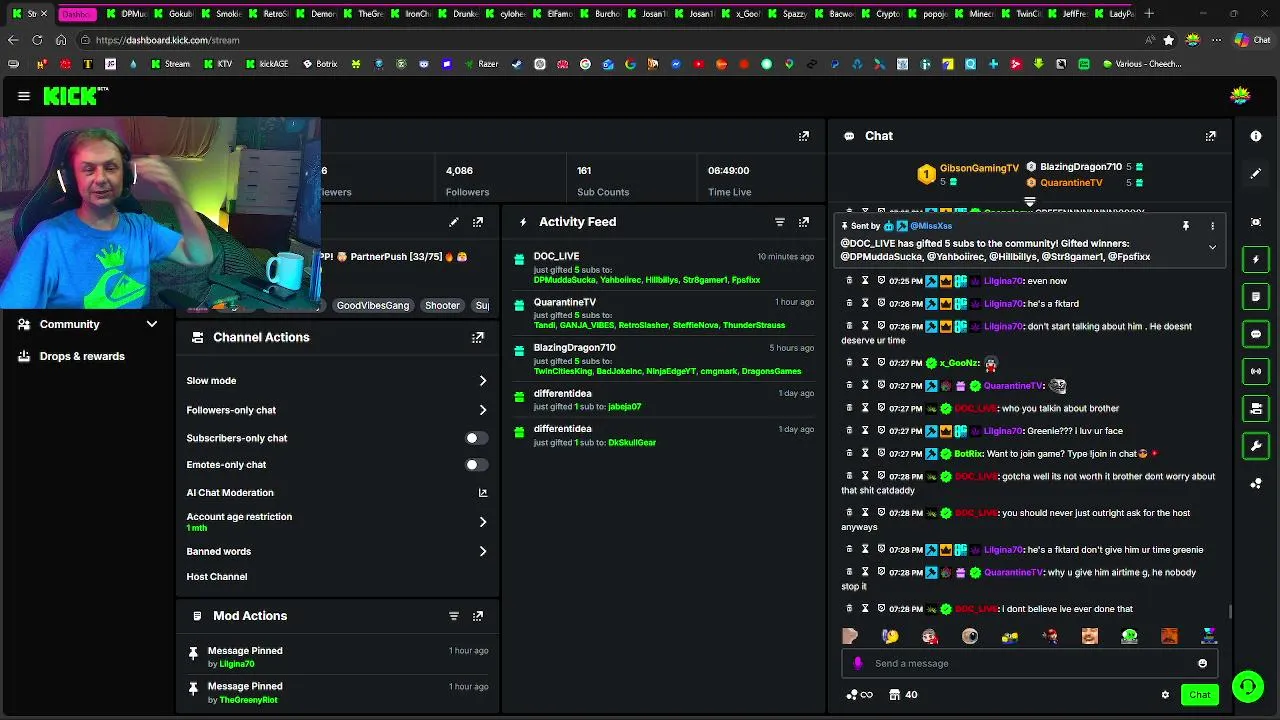Viewport: 1280px width, 720px height.
Task: Open Drops & rewards in sidebar
Action: [82, 356]
